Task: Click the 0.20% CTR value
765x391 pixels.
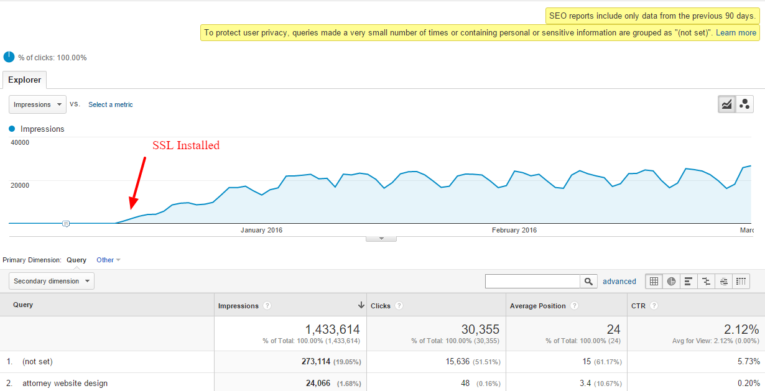Action: 748,384
